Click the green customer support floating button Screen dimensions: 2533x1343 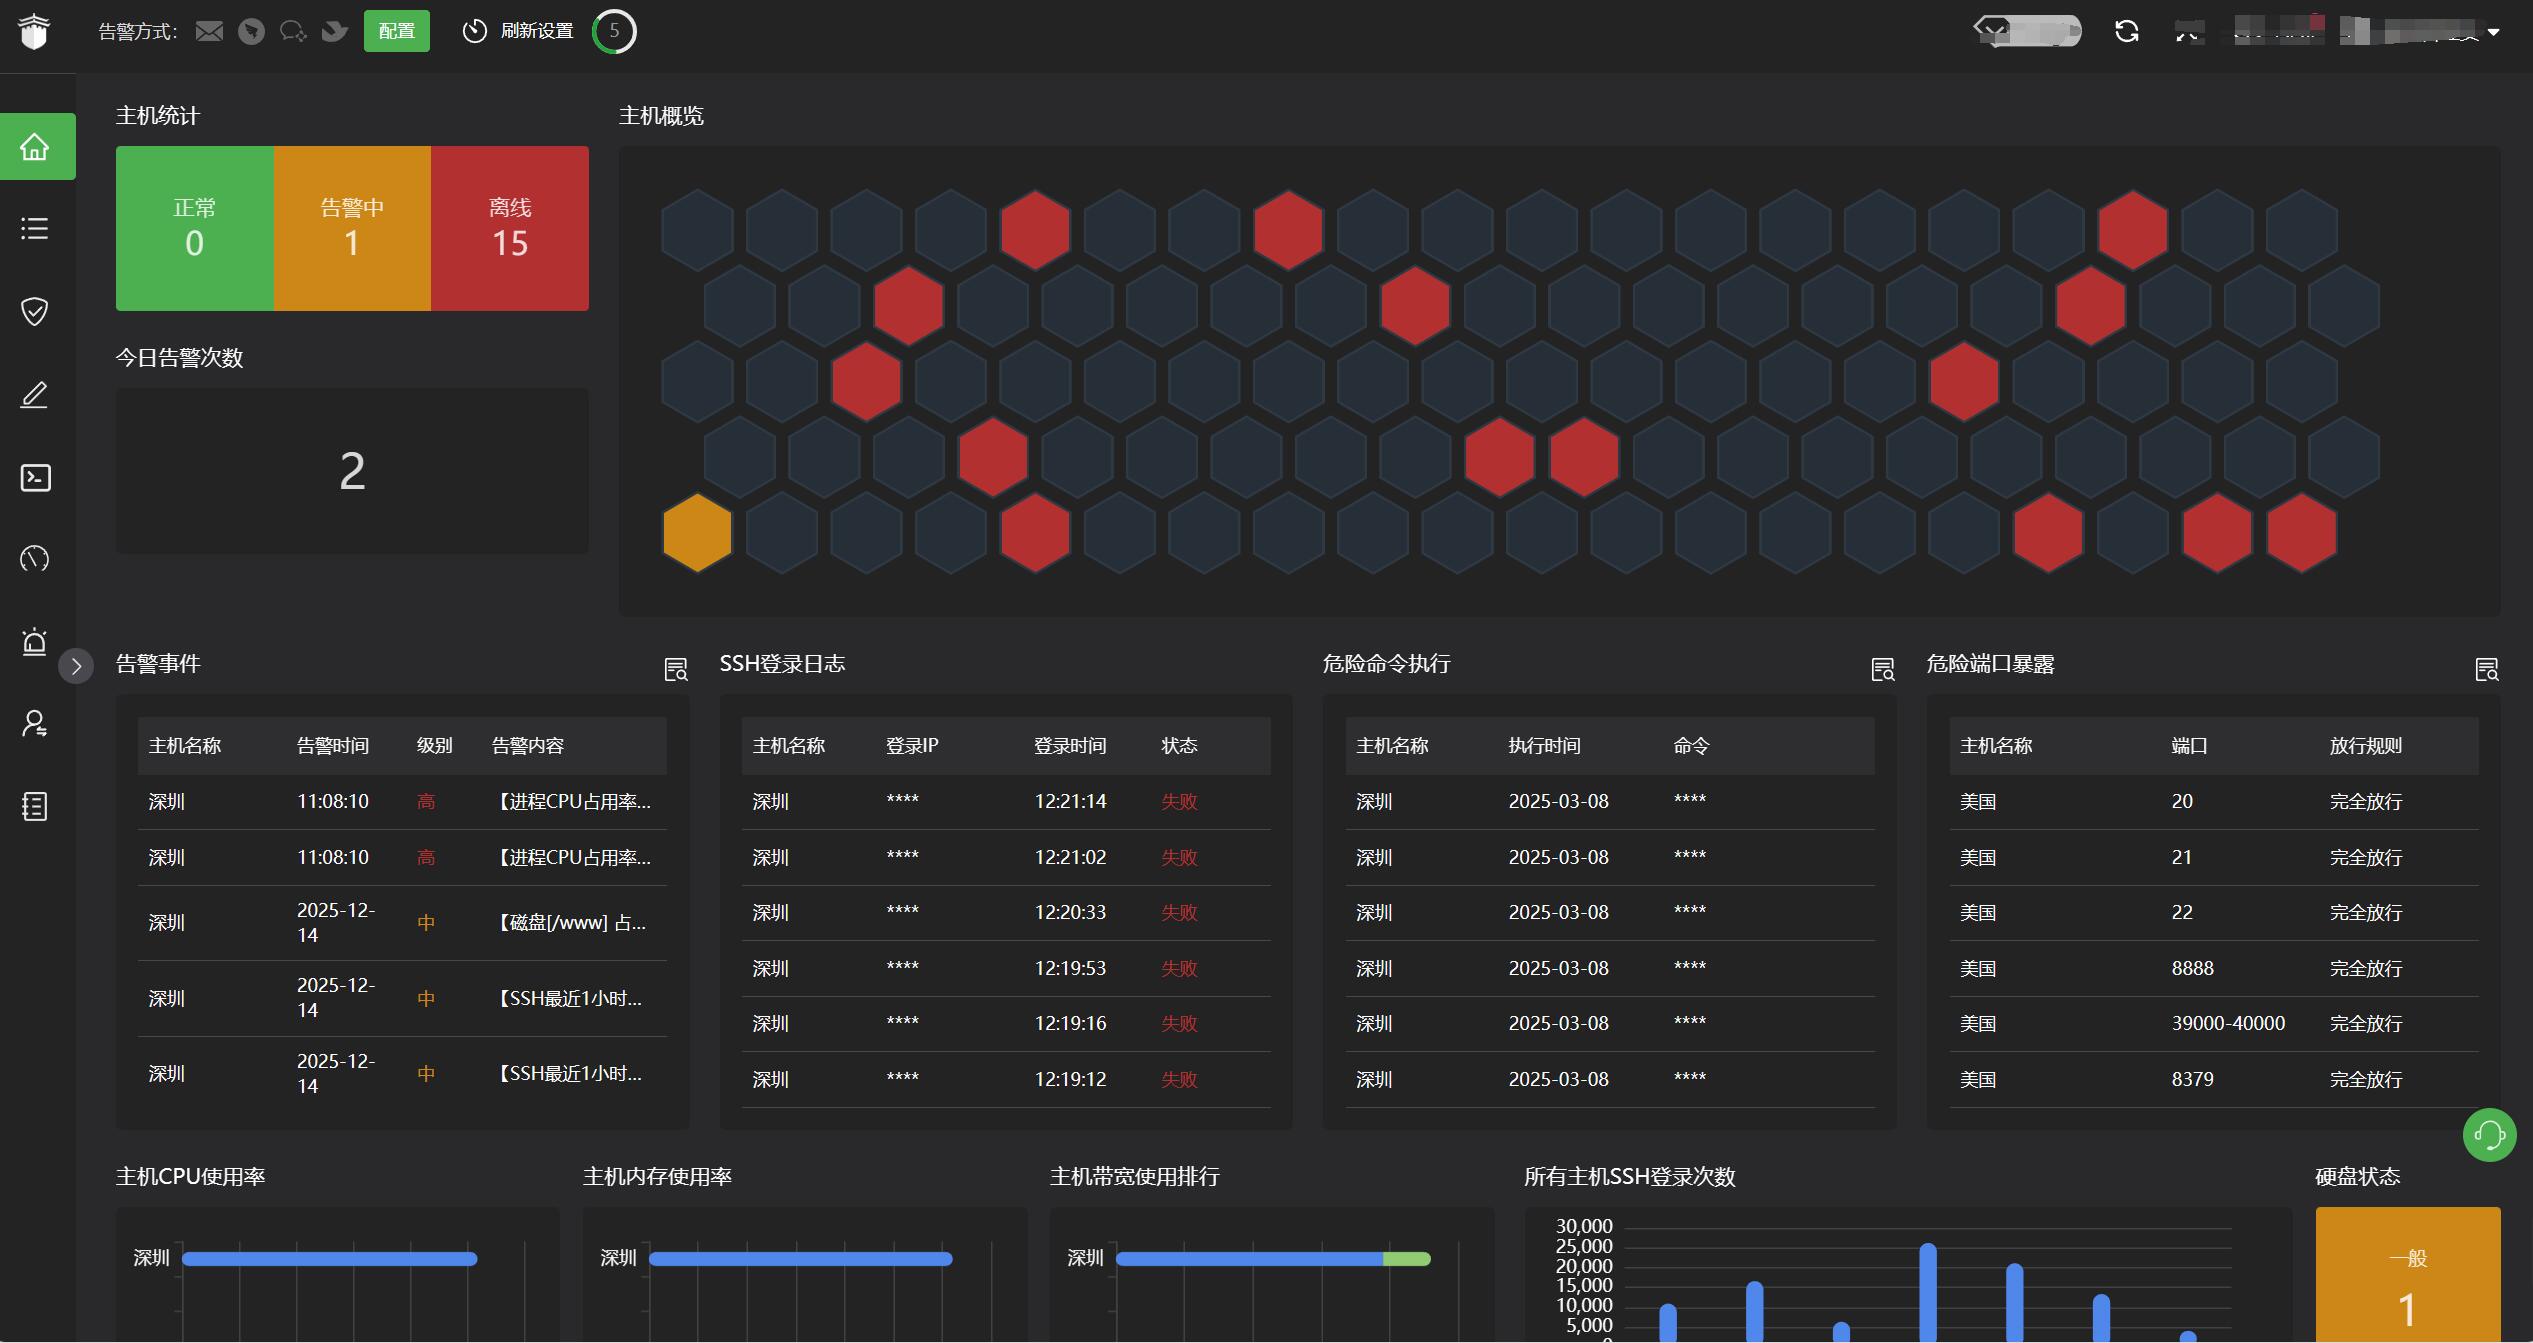click(x=2489, y=1135)
